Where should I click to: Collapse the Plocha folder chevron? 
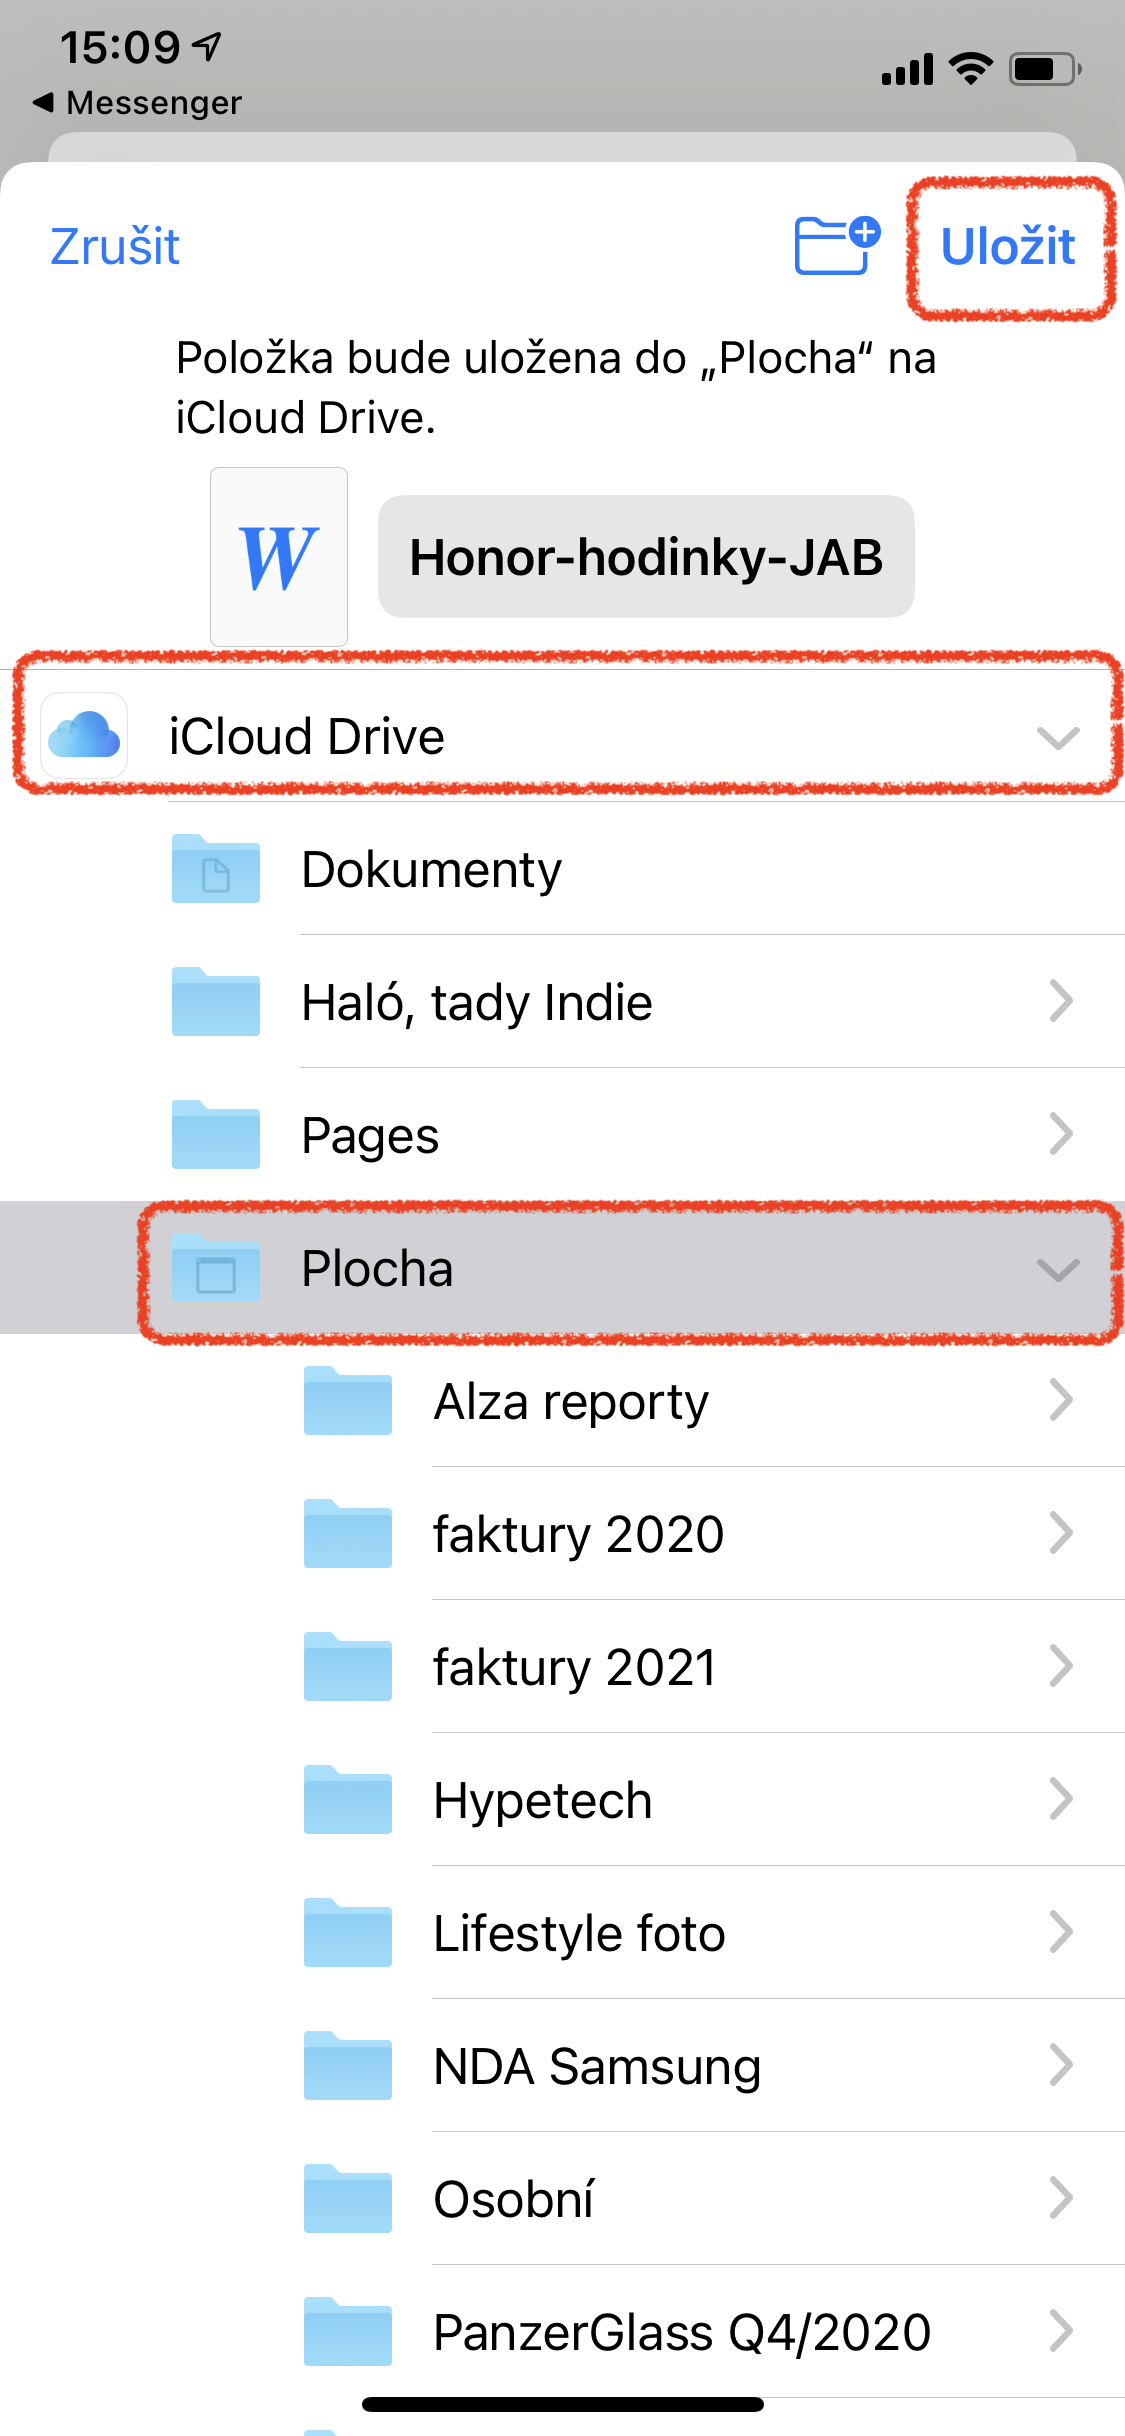pyautogui.click(x=1057, y=1270)
